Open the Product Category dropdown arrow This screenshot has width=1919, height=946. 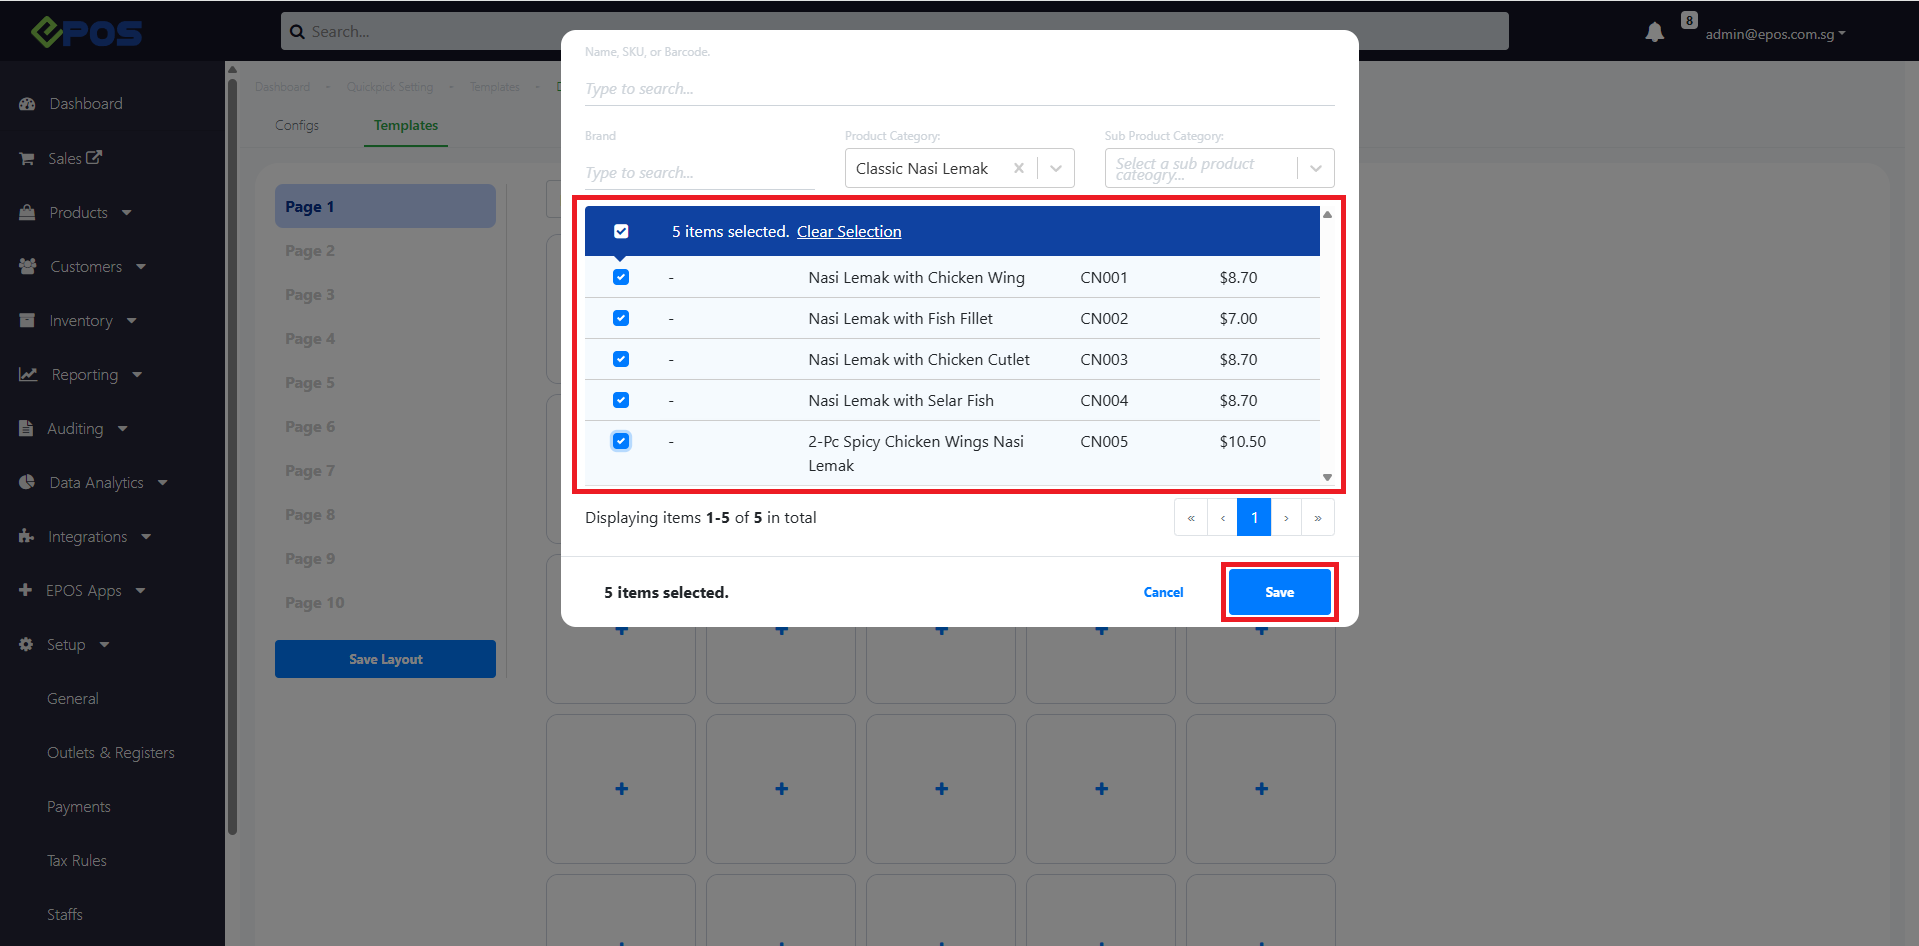1056,168
